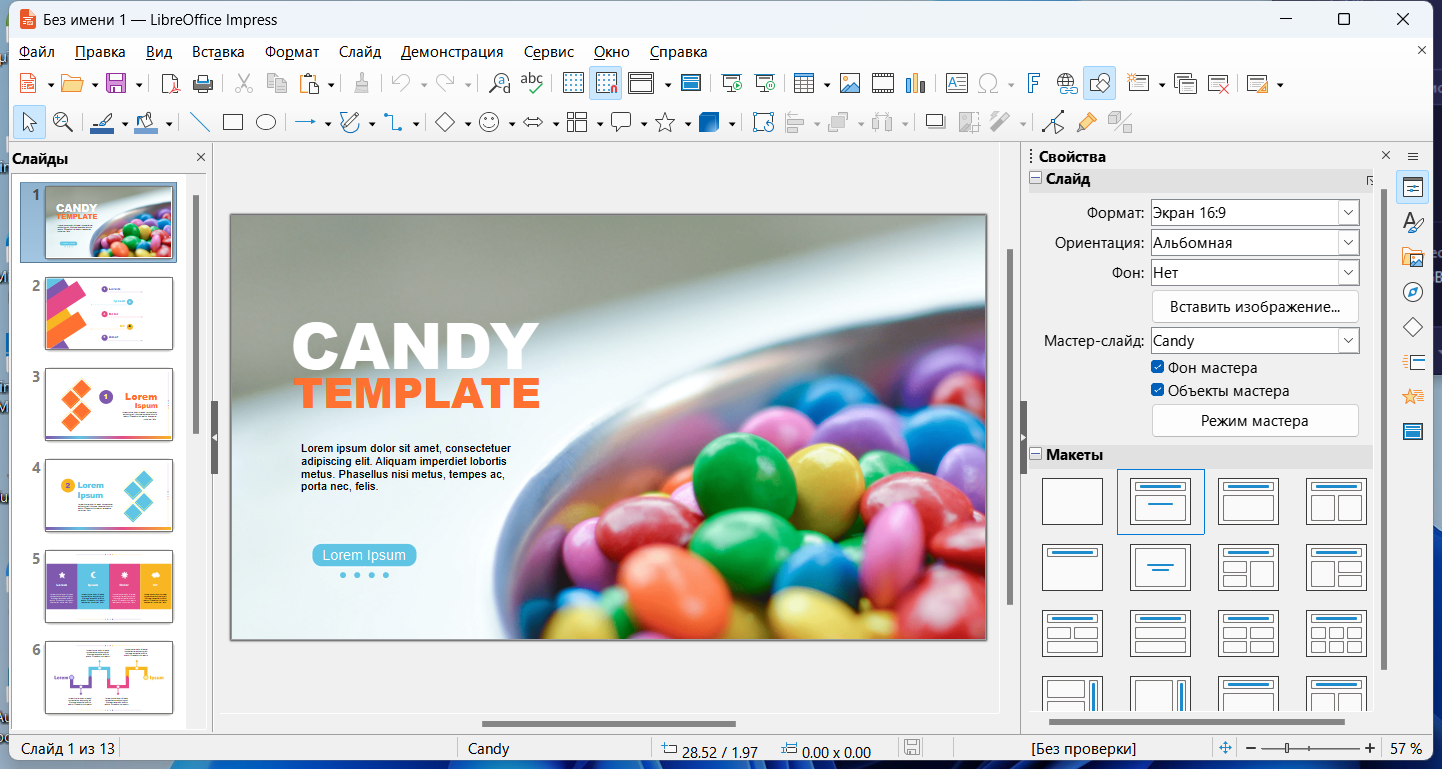Open the 'Слайд' menu in the menu bar
The height and width of the screenshot is (769, 1442).
(x=360, y=52)
